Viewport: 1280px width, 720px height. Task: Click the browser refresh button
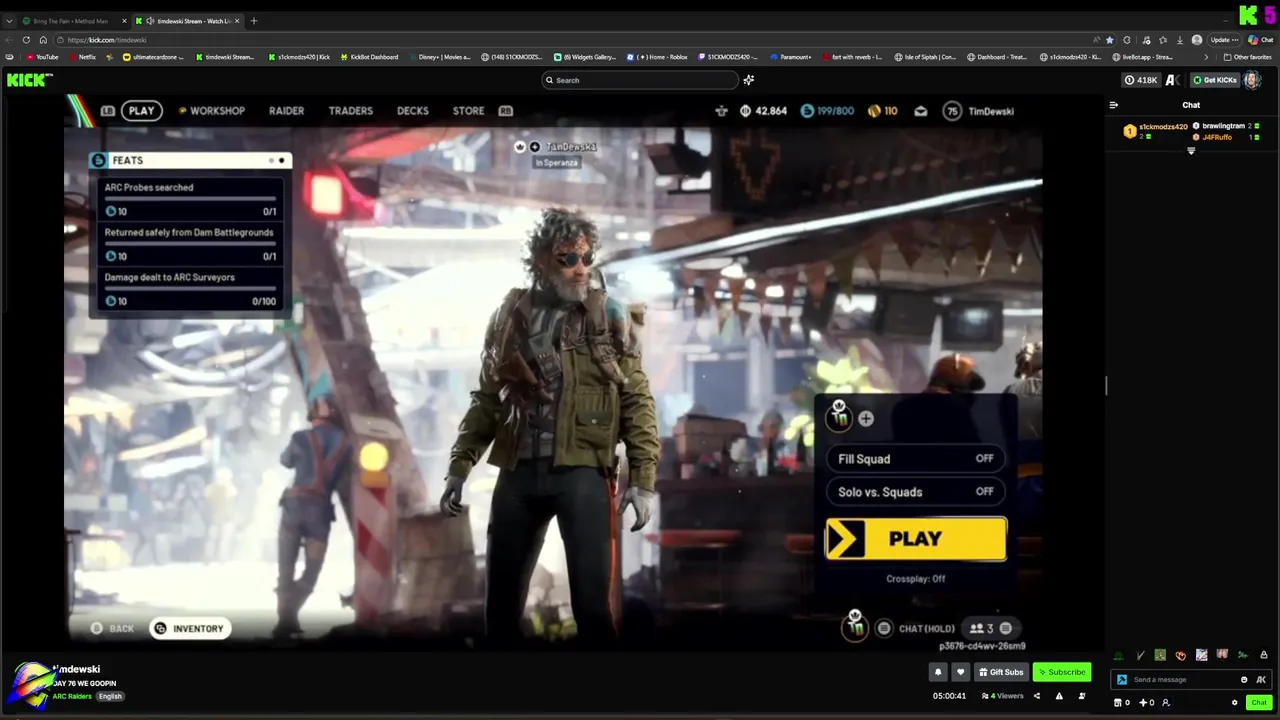click(26, 40)
